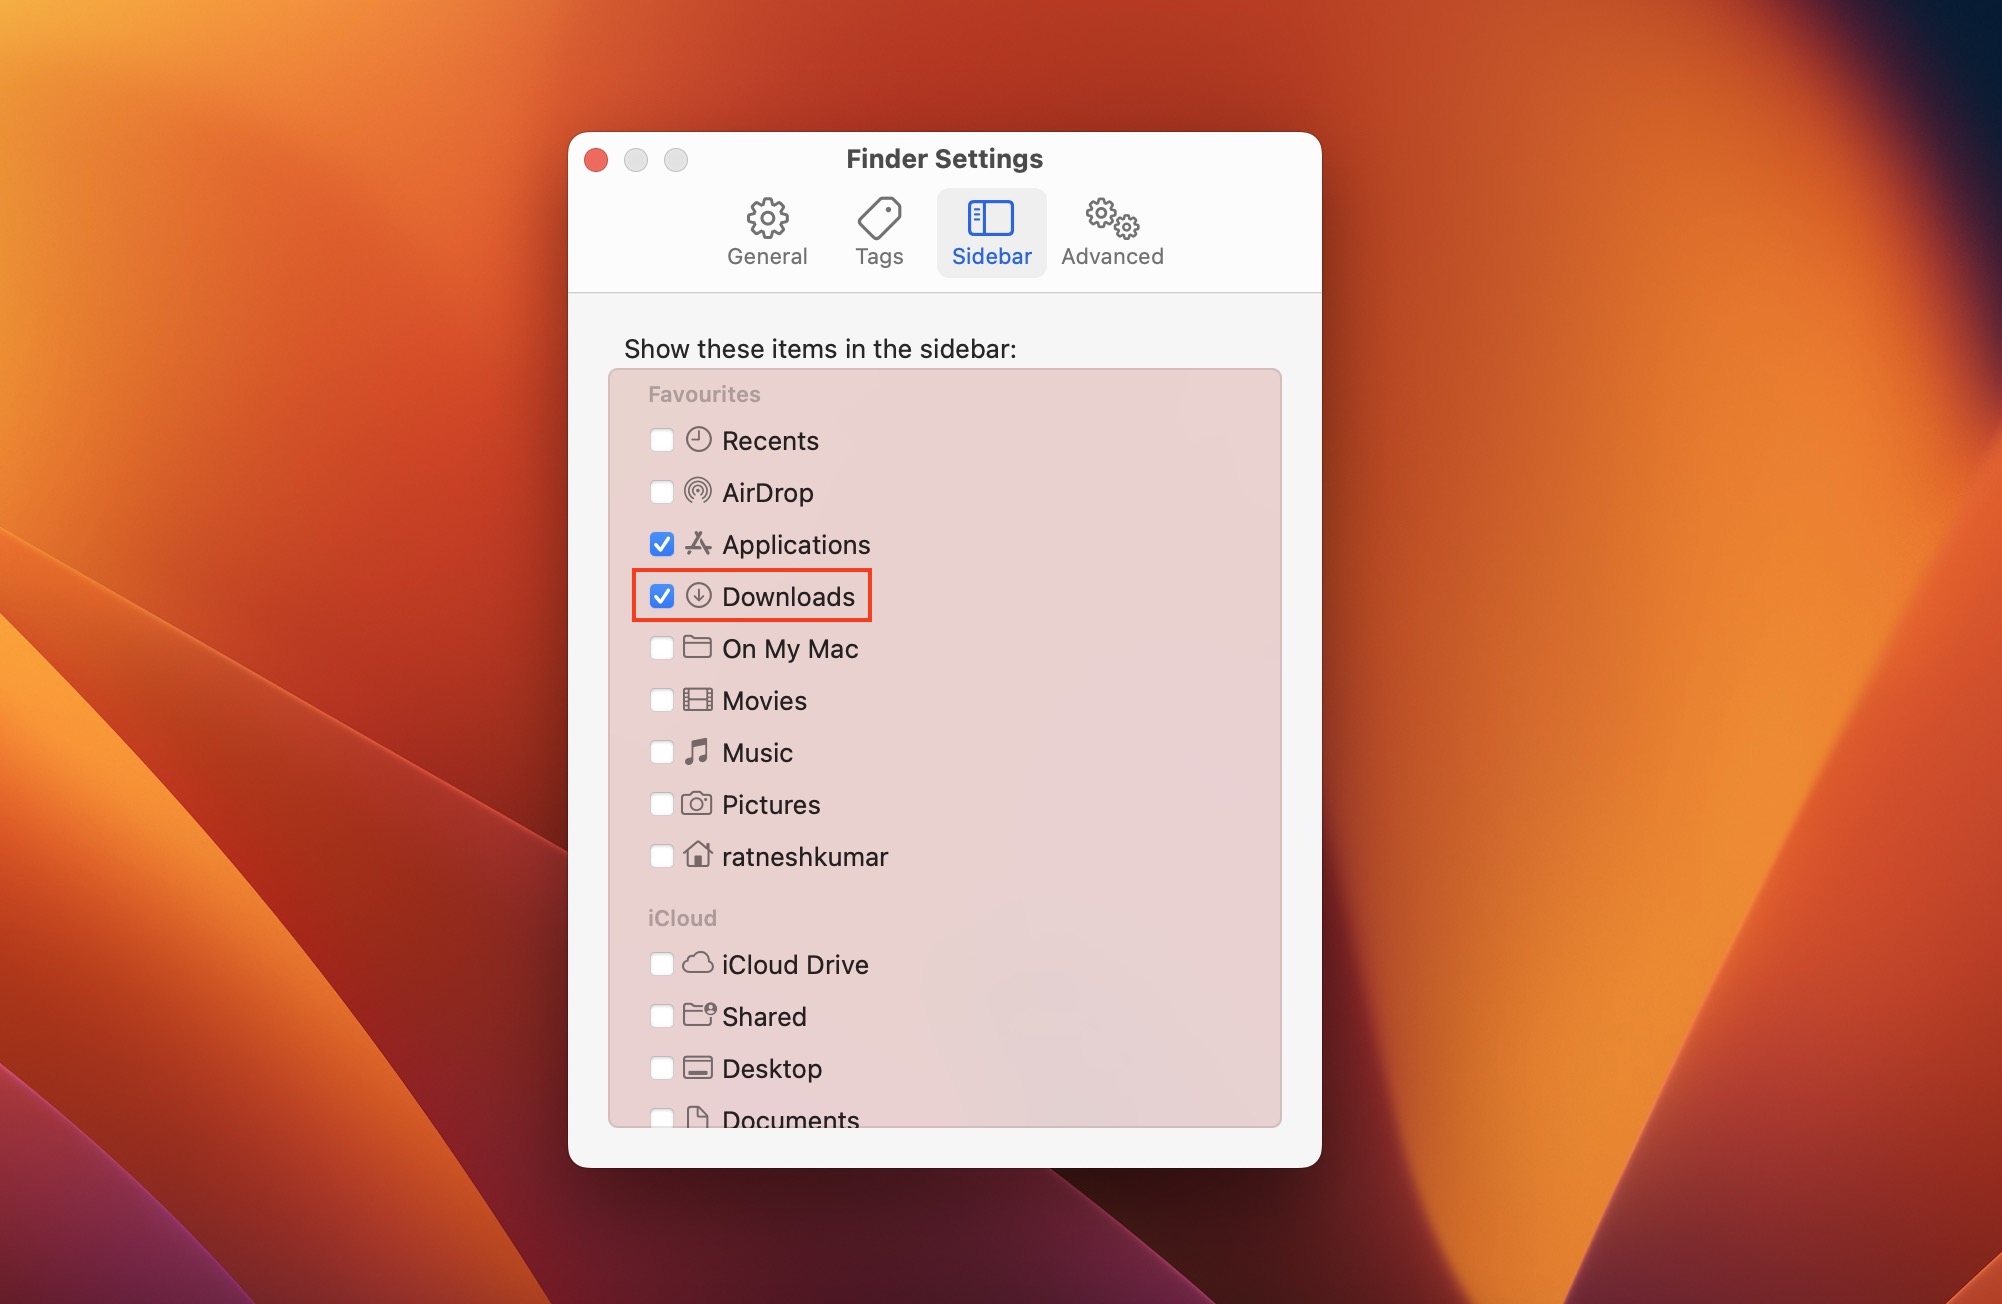The image size is (2002, 1304).
Task: Expand the iCloud section items
Action: 680,916
